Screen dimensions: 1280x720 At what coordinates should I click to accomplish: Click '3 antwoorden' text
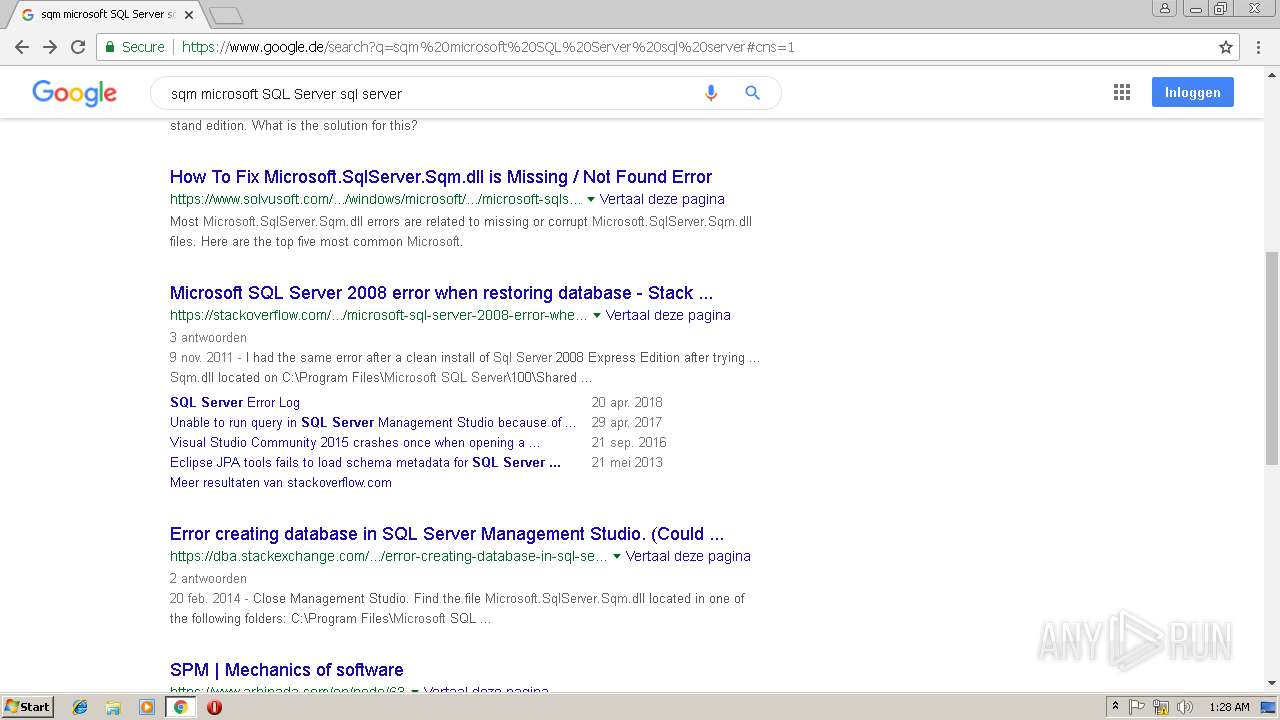pos(208,337)
